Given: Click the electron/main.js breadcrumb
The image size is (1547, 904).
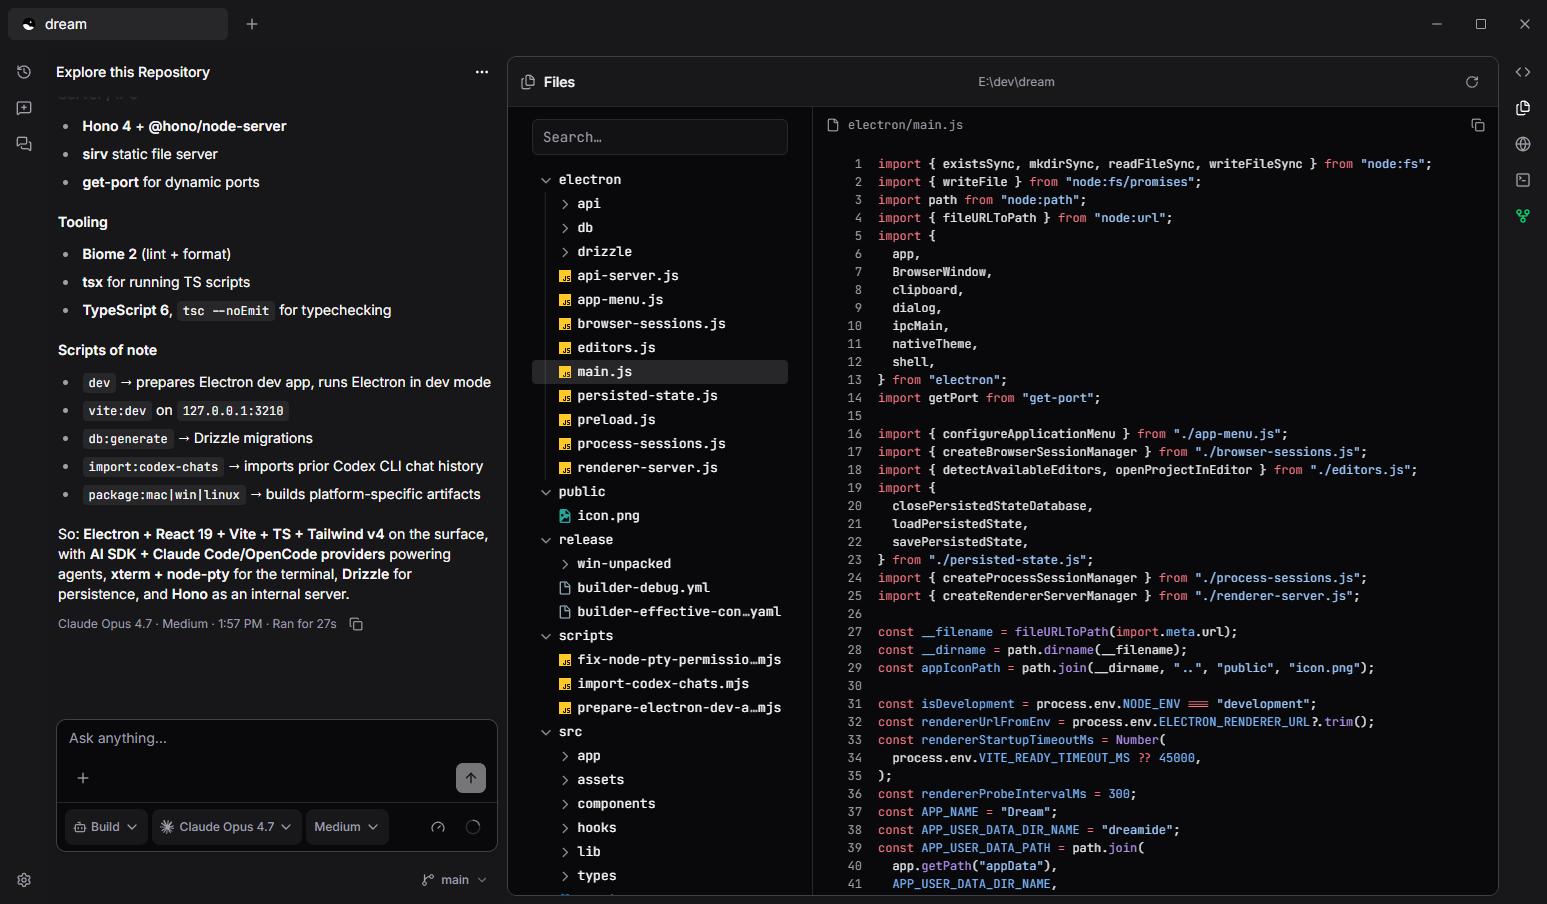Looking at the screenshot, I should pyautogui.click(x=905, y=125).
